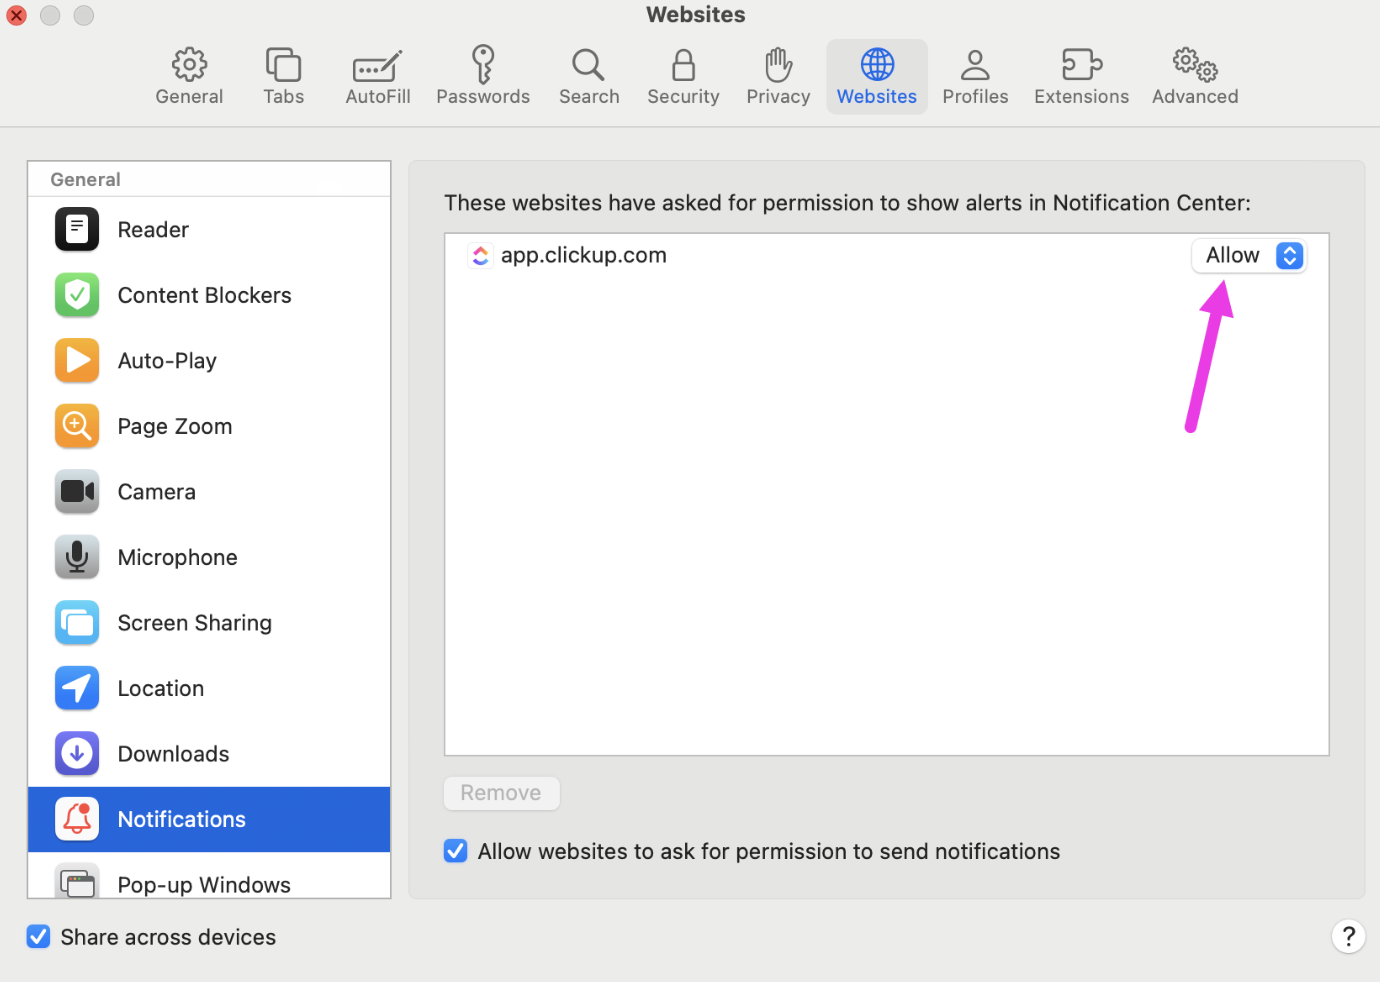Open the Reader settings in sidebar

click(153, 230)
